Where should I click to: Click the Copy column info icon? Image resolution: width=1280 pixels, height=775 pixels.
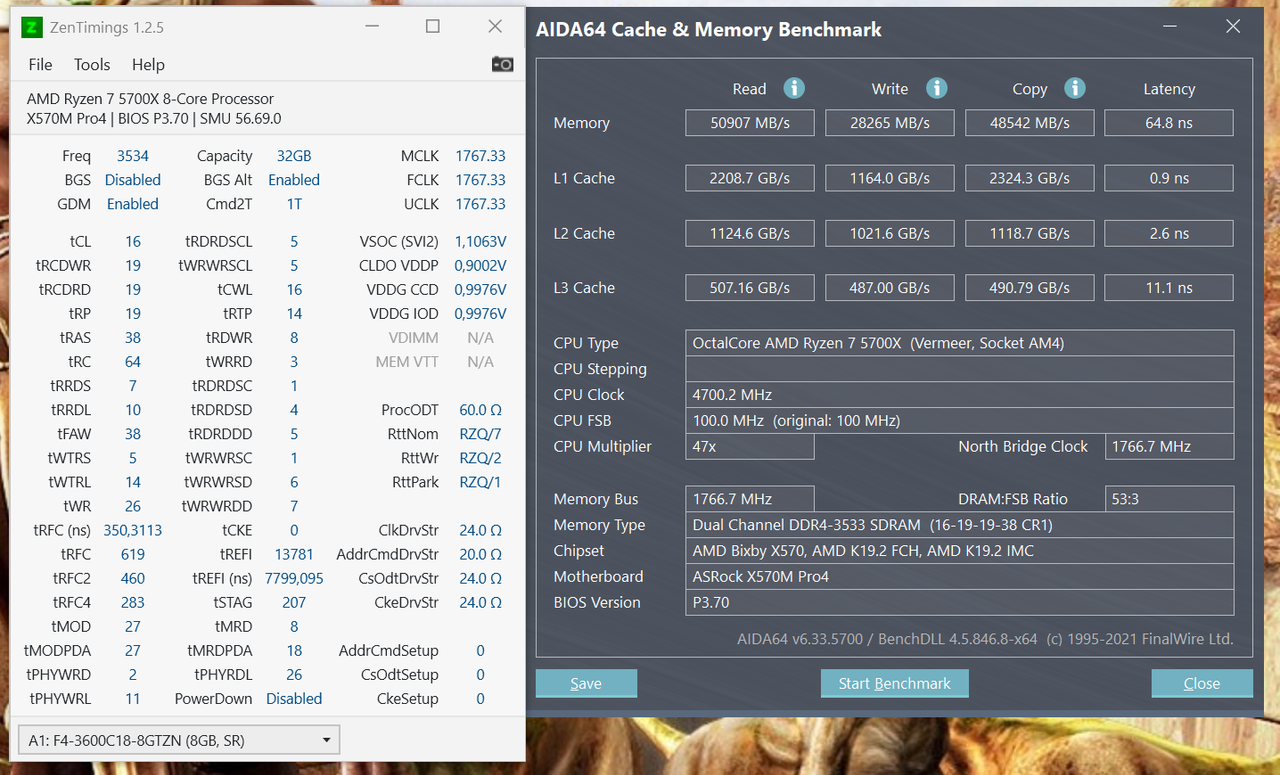(x=1075, y=88)
